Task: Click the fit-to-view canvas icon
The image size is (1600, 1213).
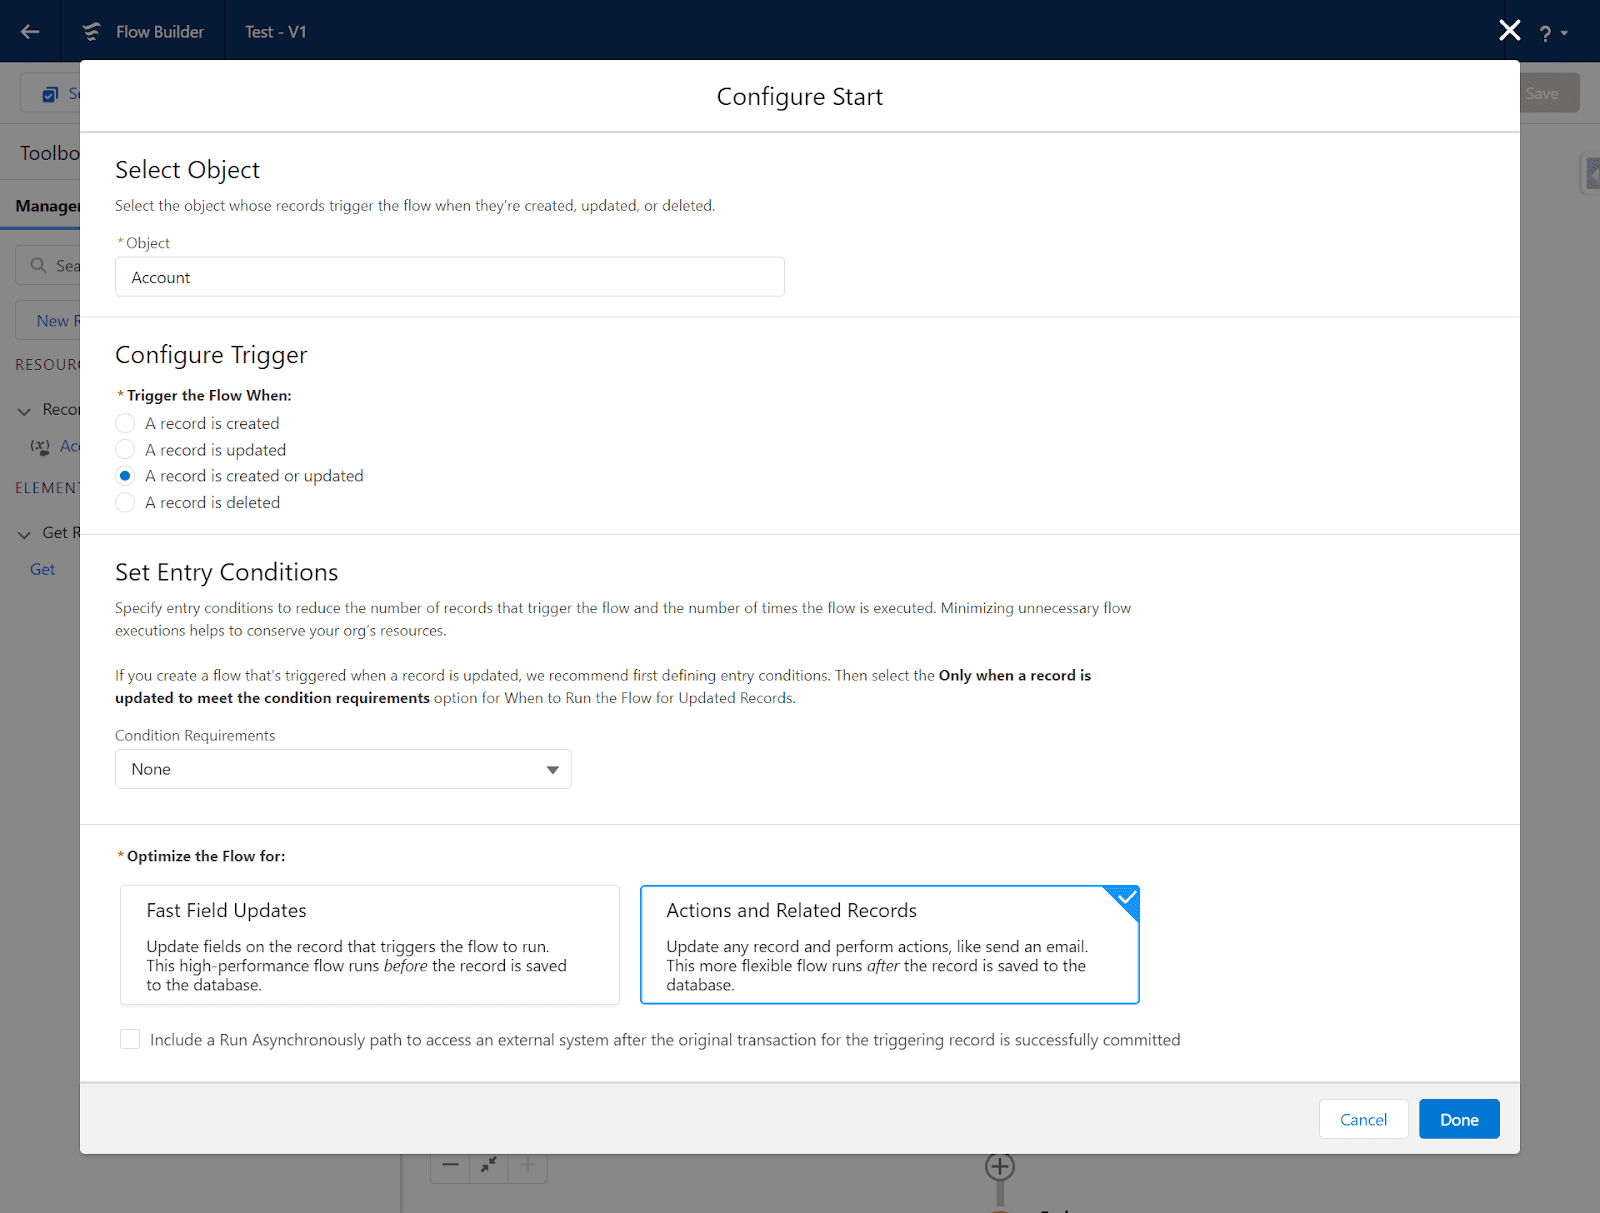Action: pyautogui.click(x=489, y=1165)
